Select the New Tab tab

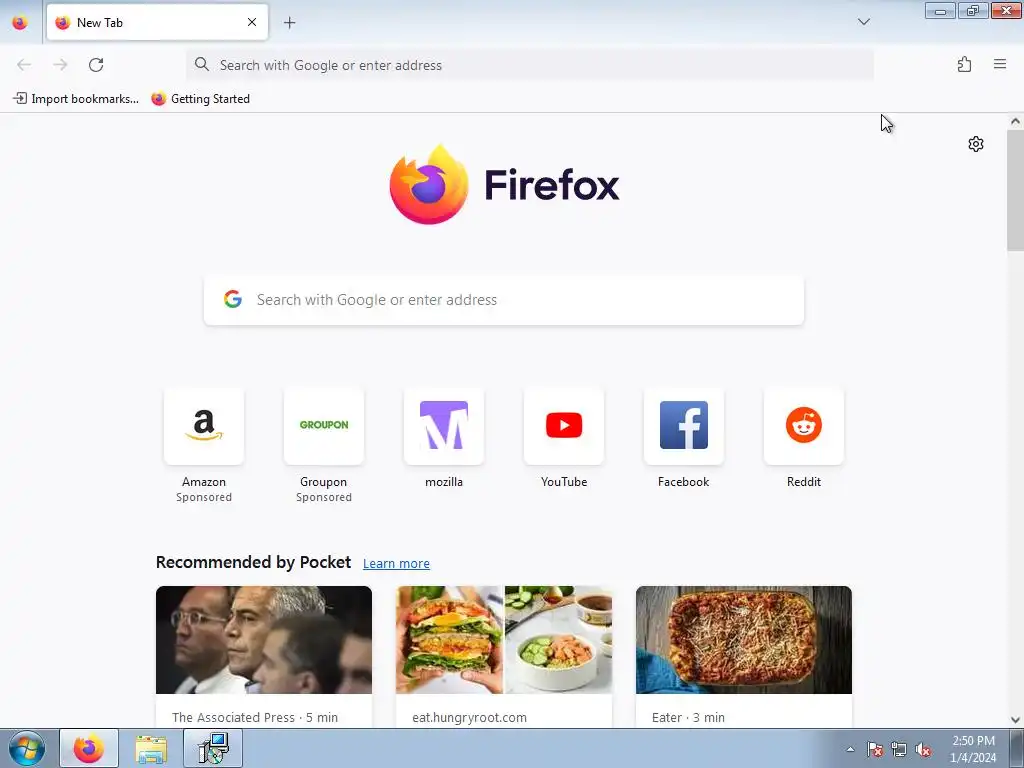click(157, 22)
